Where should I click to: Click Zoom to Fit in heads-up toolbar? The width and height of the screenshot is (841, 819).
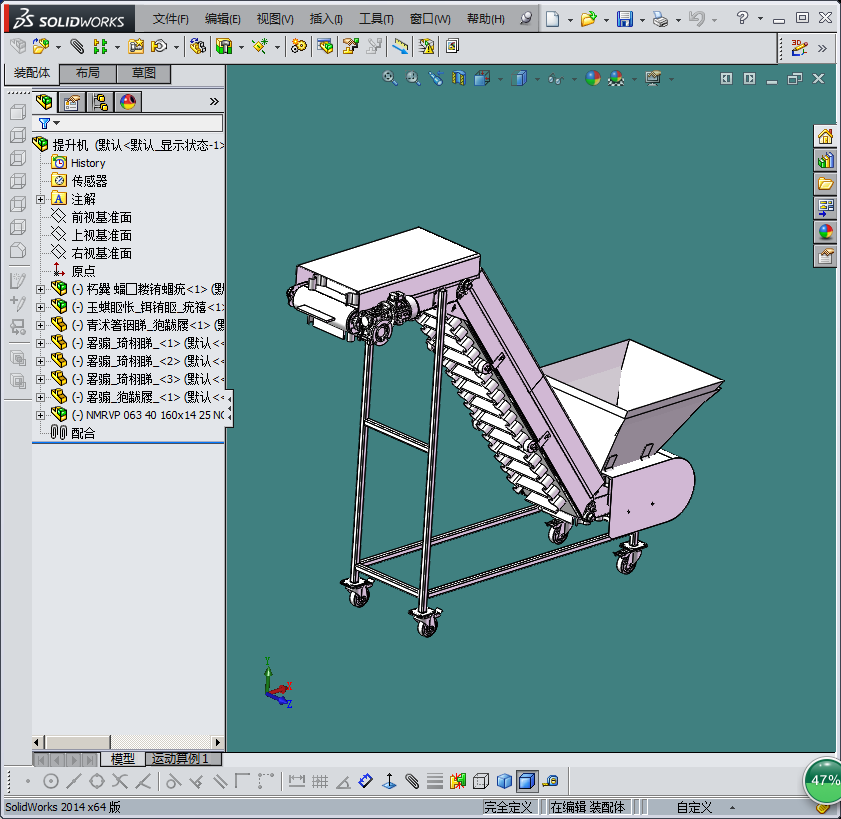390,78
